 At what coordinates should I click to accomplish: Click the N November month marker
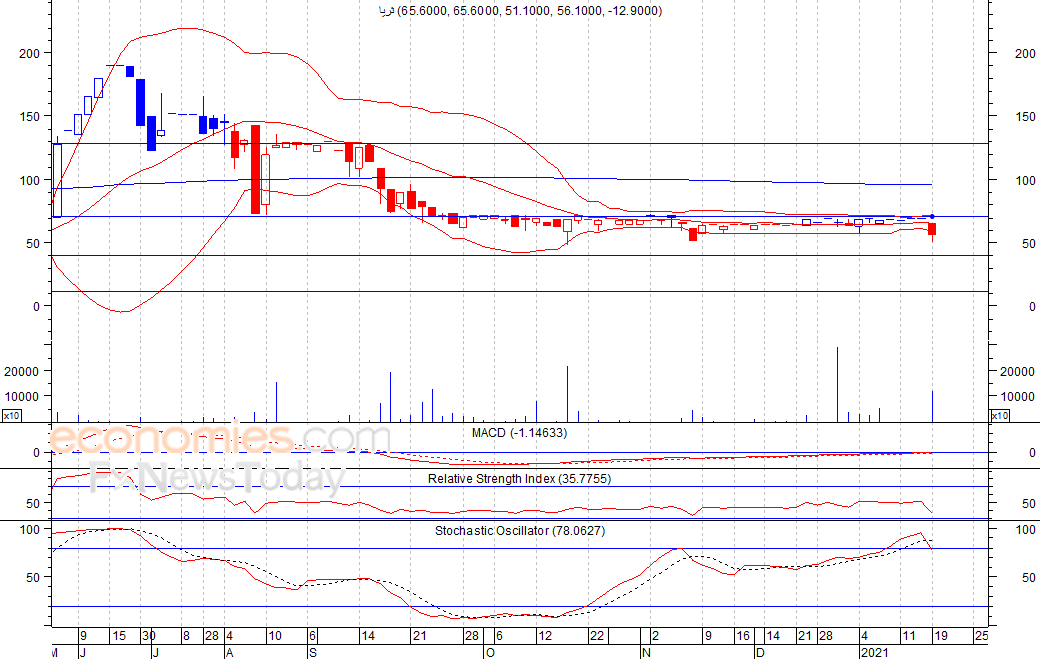645,652
